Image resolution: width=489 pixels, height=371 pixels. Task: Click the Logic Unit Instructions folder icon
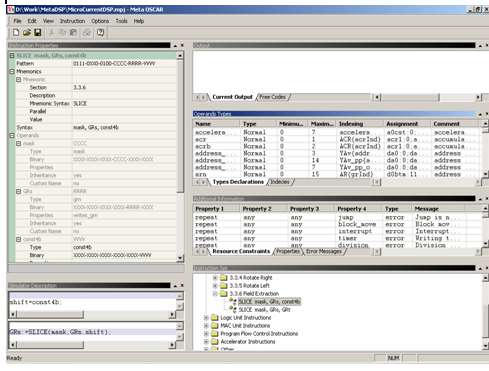click(215, 318)
